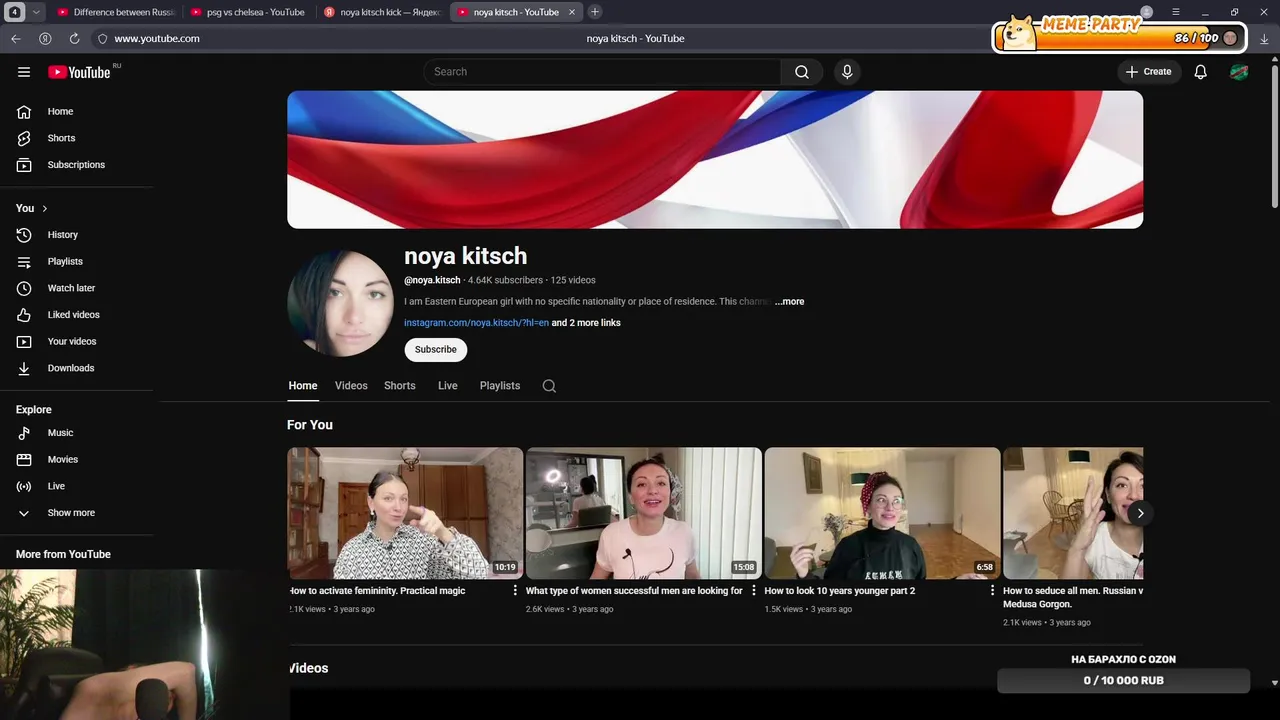Open the YouTube account avatar menu

(1239, 72)
